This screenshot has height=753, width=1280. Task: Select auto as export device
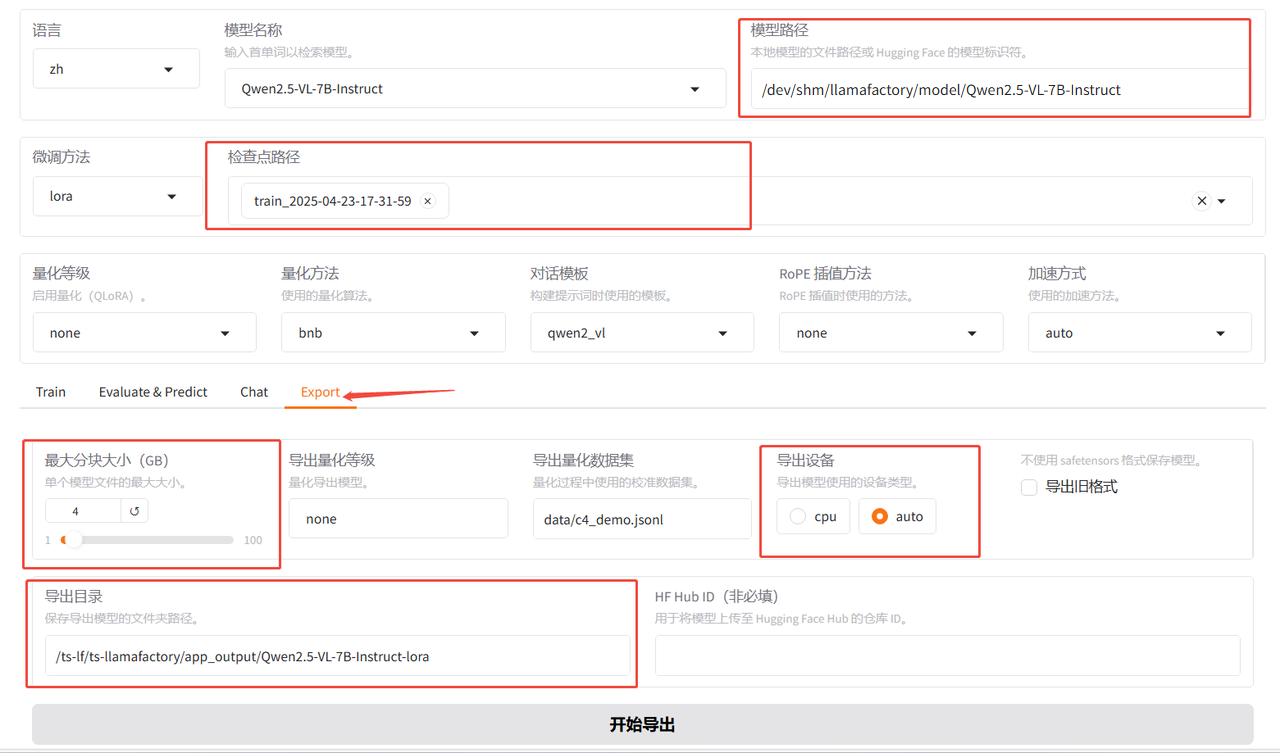click(x=897, y=516)
